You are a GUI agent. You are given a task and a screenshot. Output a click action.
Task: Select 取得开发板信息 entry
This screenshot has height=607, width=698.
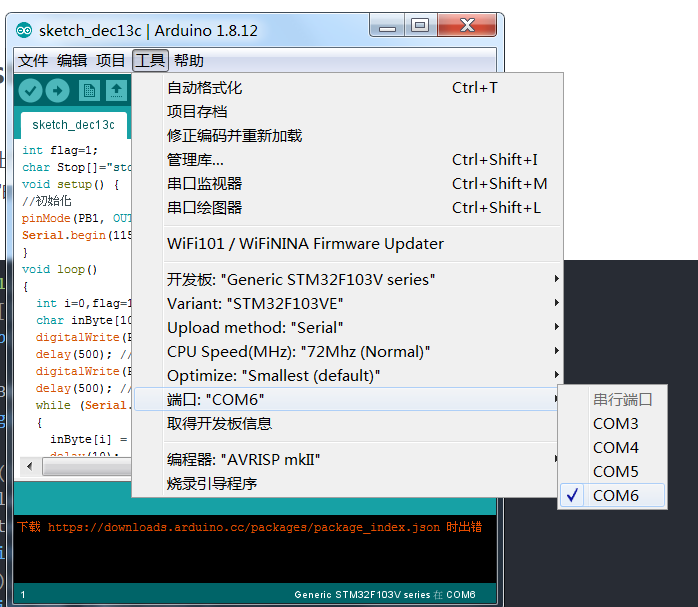(347, 424)
